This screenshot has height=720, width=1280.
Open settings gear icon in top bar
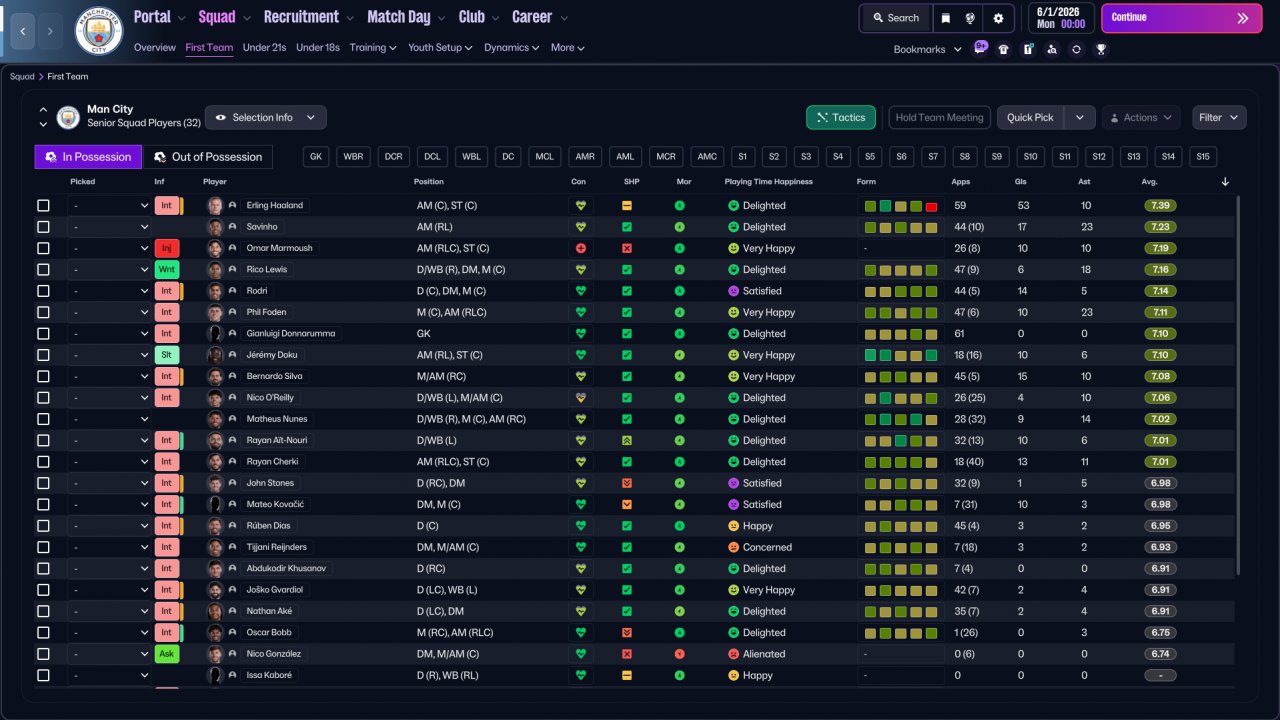pyautogui.click(x=998, y=18)
